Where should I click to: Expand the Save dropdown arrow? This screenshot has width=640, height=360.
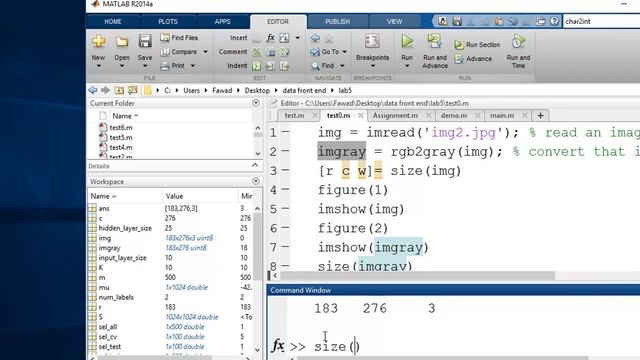(x=145, y=66)
